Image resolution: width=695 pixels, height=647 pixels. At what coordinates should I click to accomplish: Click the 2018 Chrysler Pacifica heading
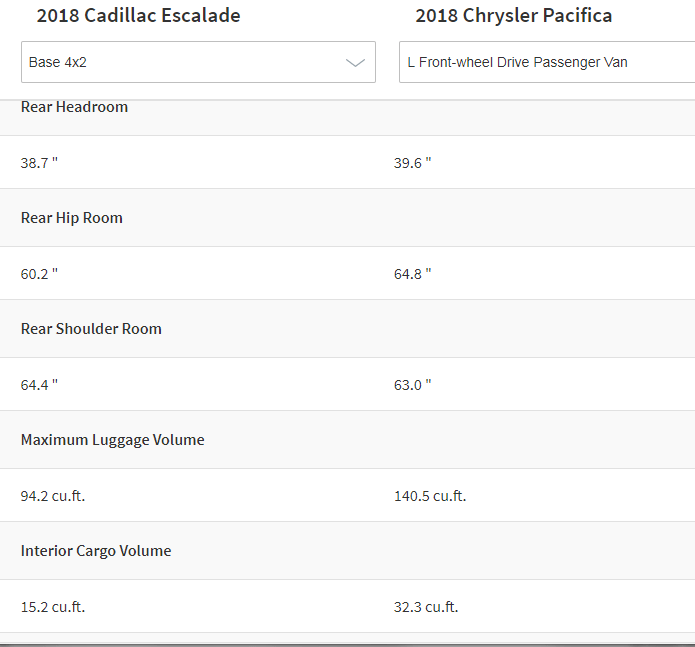[x=514, y=16]
